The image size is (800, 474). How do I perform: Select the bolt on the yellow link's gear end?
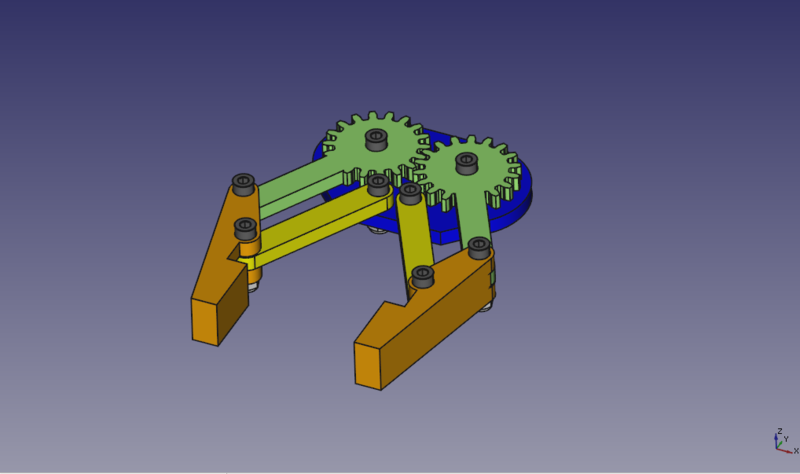point(377,185)
